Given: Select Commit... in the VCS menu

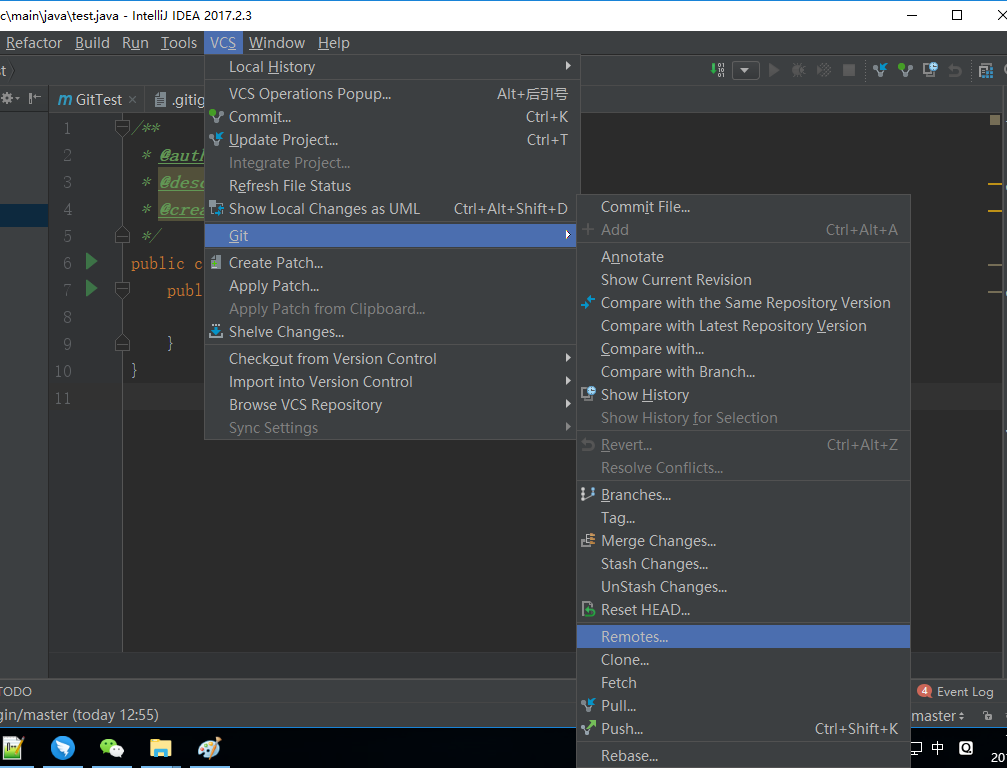Looking at the screenshot, I should 392,117.
